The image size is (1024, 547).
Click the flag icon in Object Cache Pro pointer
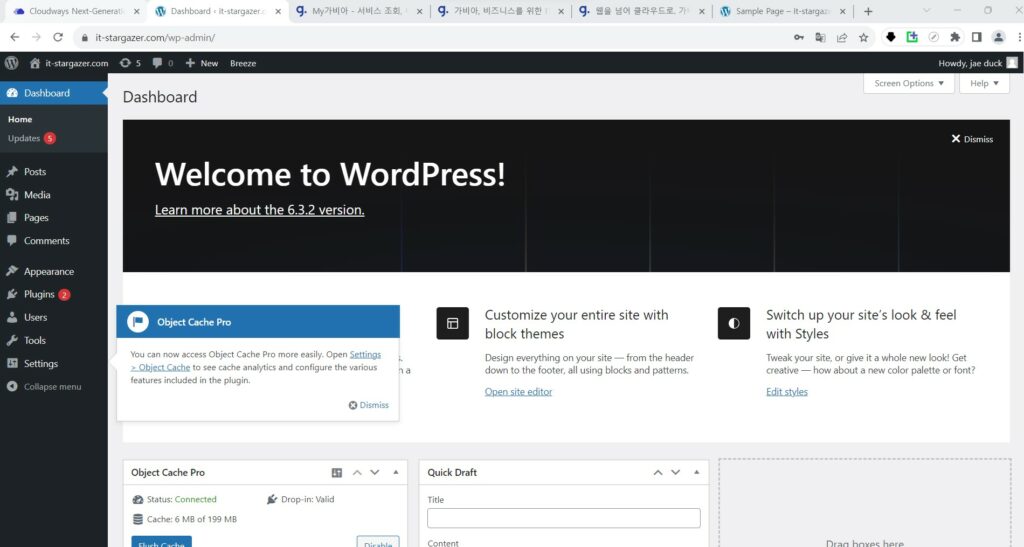138,322
